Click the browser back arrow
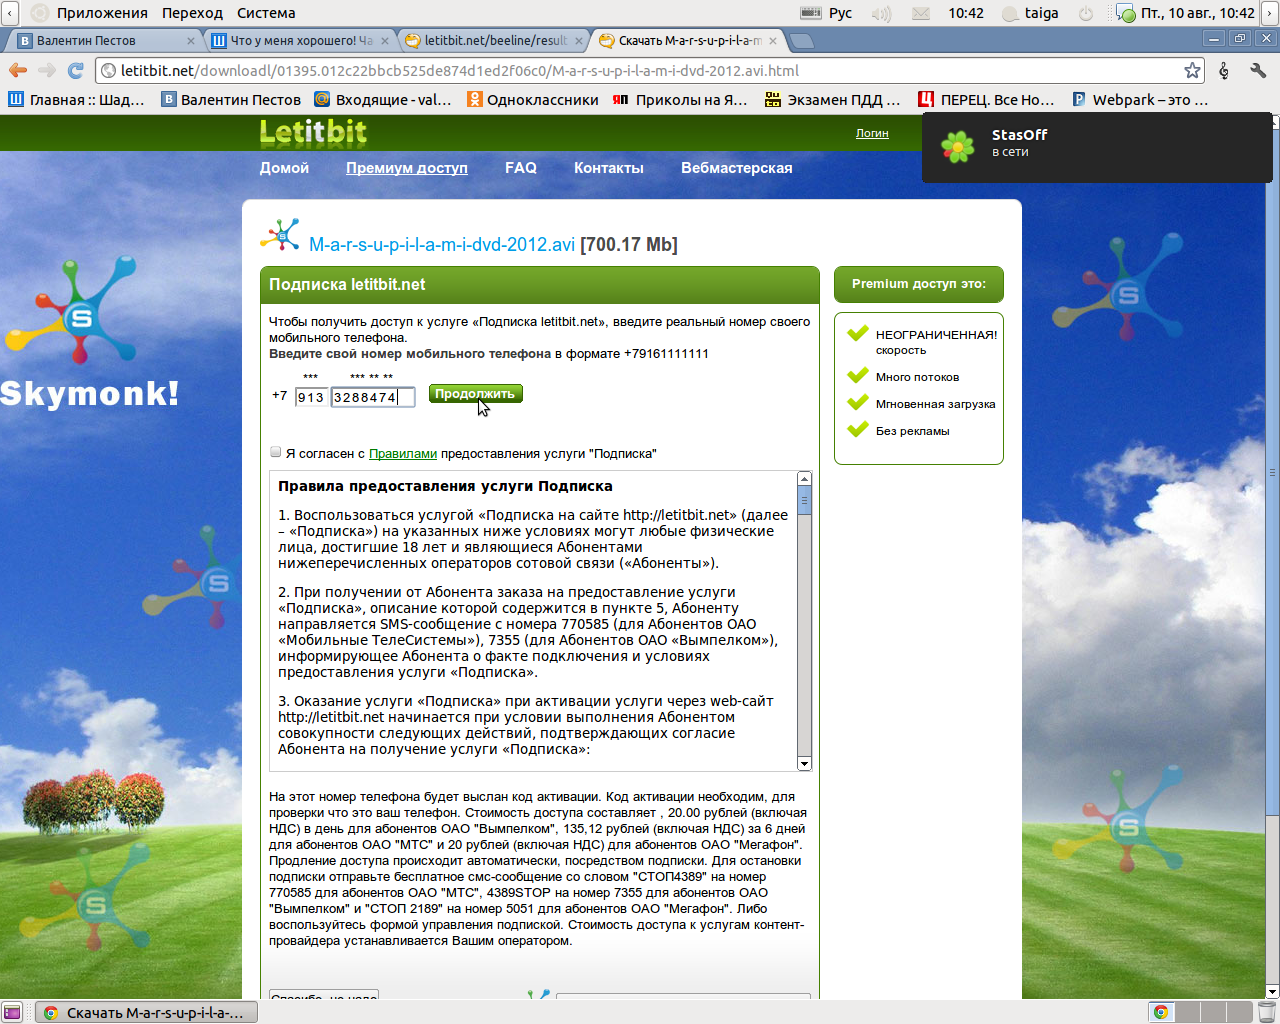This screenshot has width=1280, height=1024. [18, 71]
